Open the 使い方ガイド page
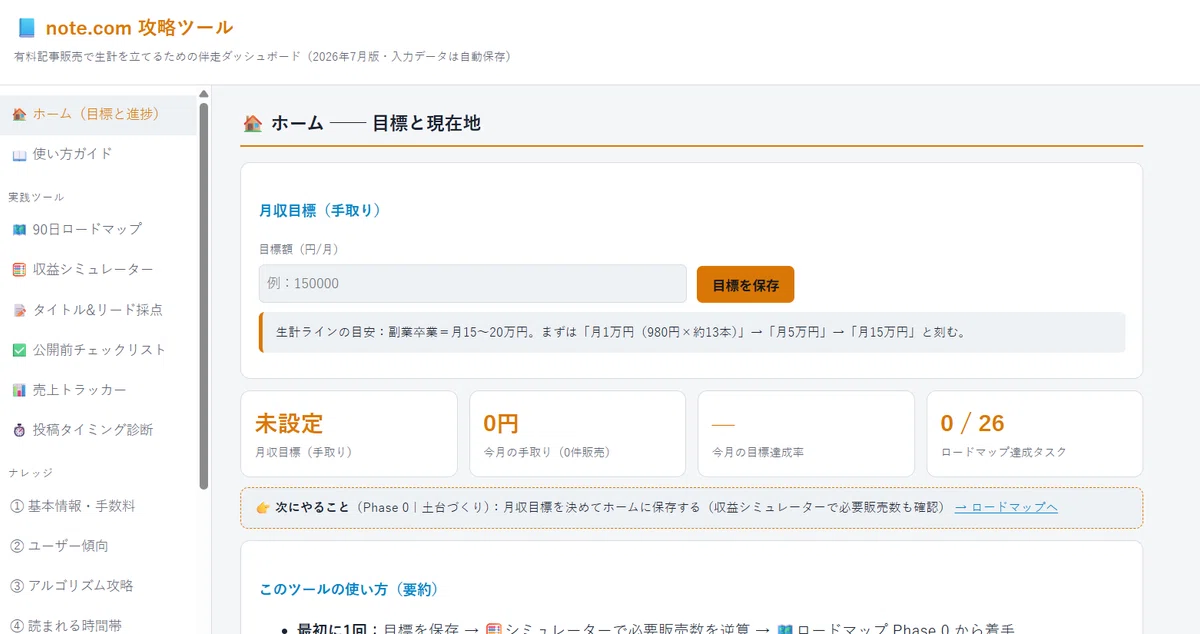Image resolution: width=1200 pixels, height=634 pixels. coord(98,154)
